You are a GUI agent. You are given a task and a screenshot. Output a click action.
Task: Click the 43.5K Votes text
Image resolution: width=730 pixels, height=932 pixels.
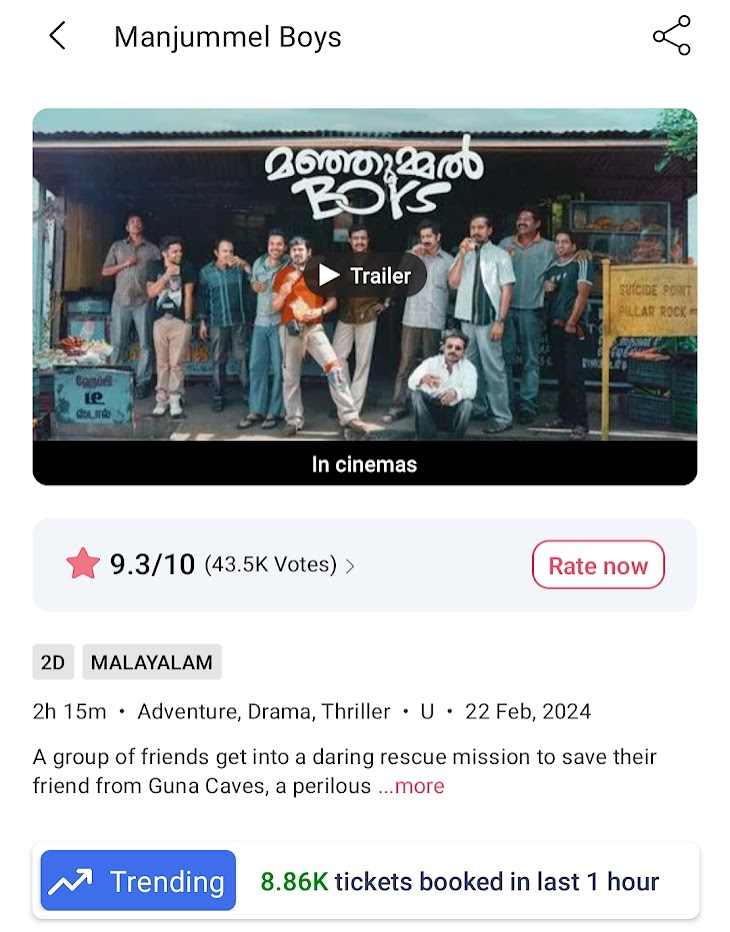[x=270, y=564]
